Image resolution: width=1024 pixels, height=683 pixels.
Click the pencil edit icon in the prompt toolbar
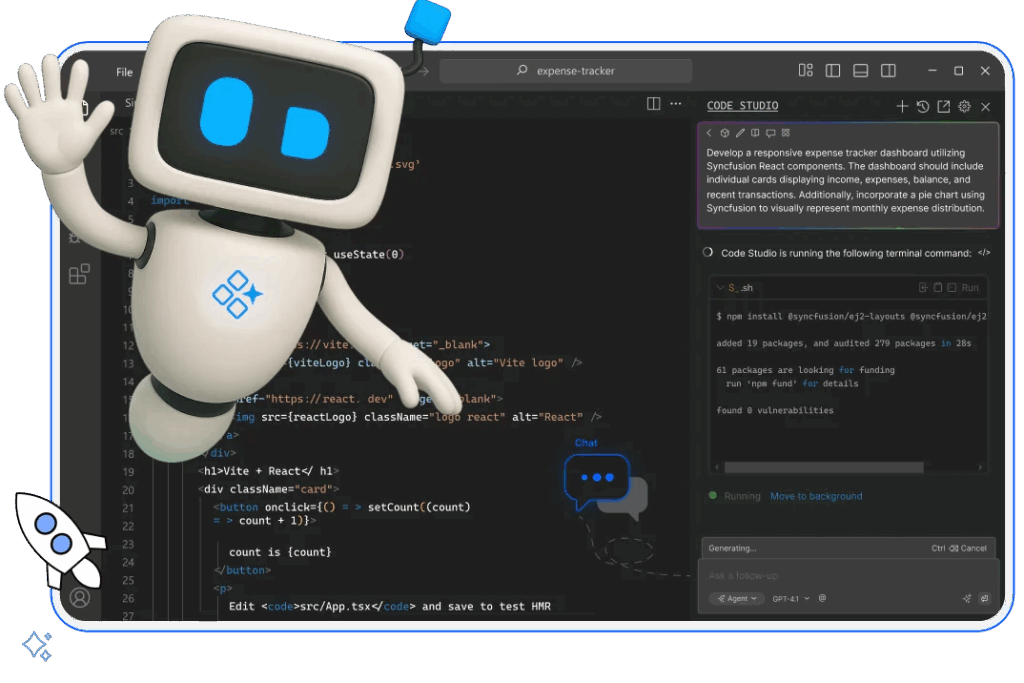click(740, 133)
